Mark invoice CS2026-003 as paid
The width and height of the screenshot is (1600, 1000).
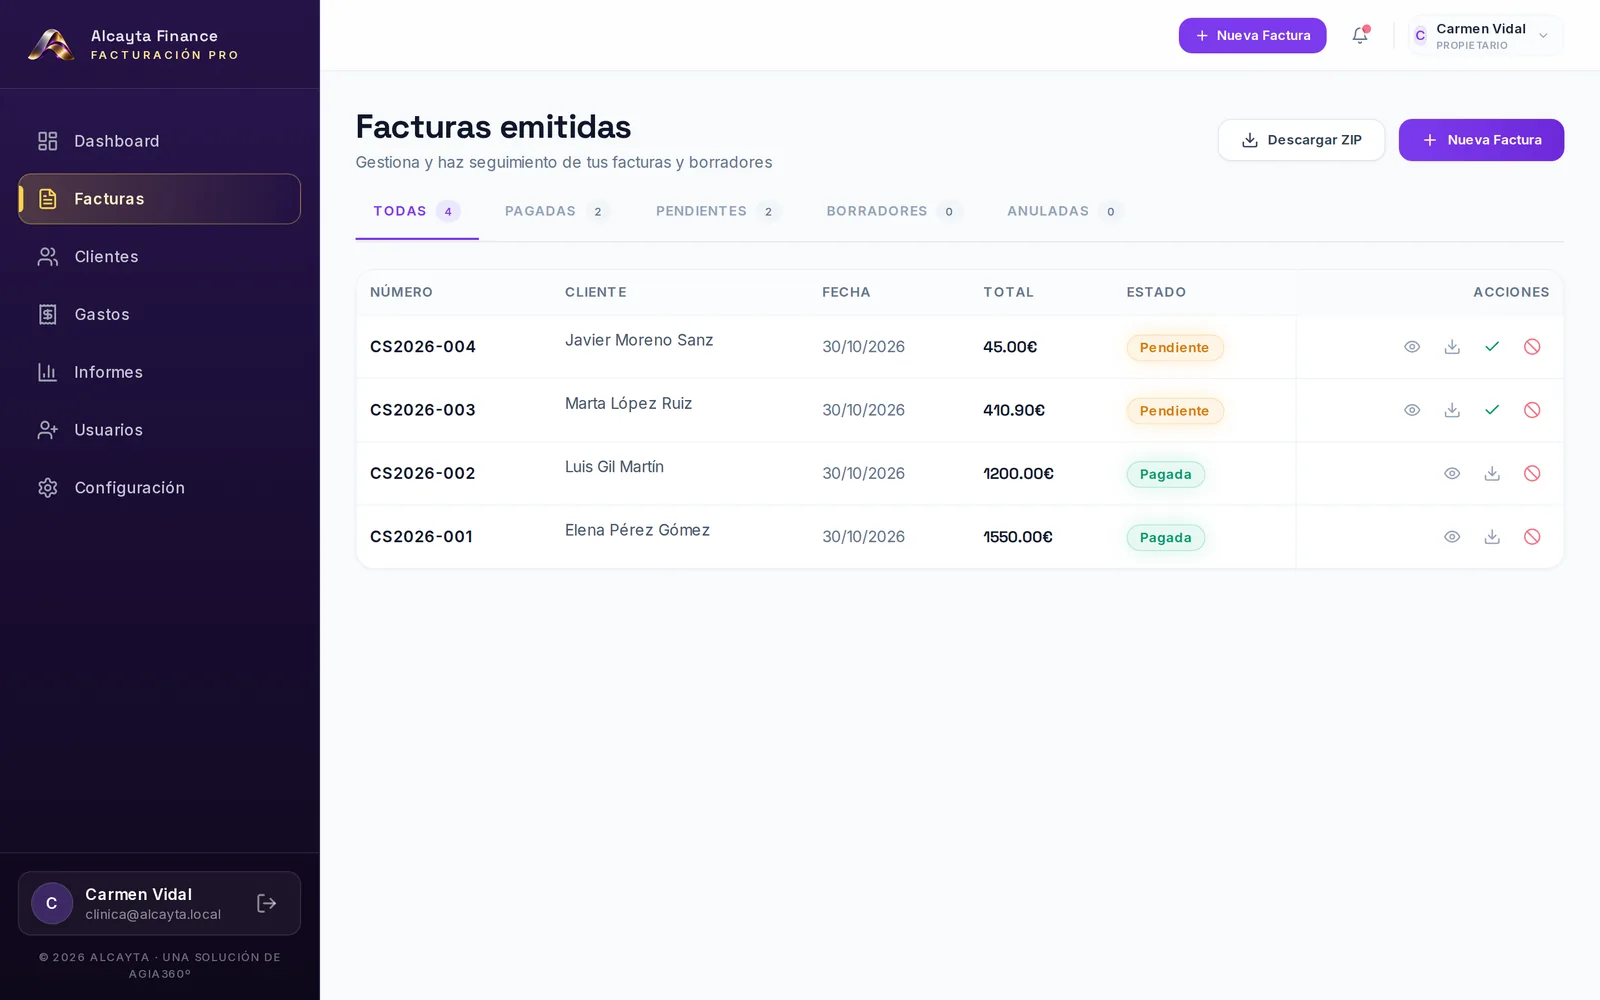coord(1492,410)
